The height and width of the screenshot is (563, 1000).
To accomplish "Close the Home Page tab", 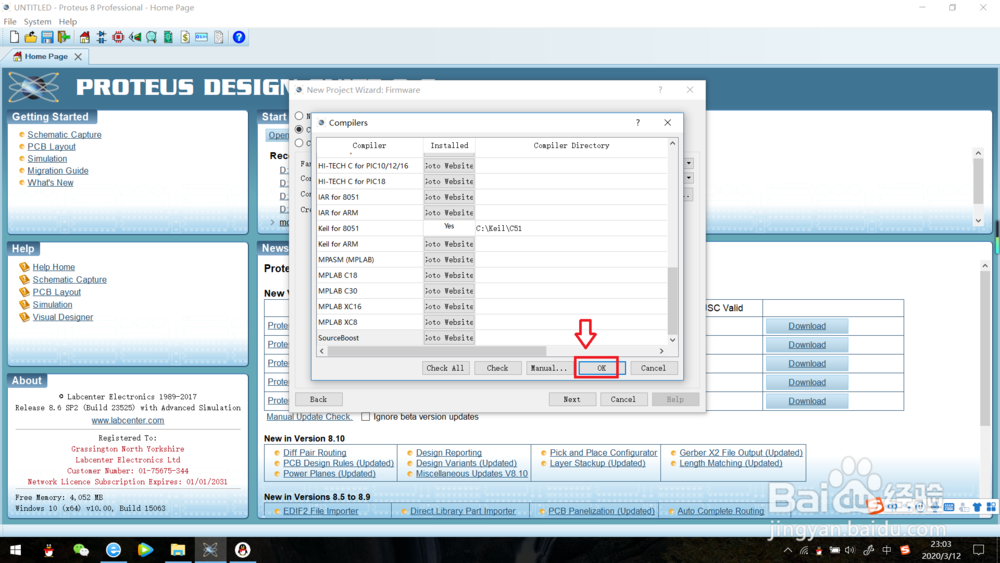I will click(78, 57).
